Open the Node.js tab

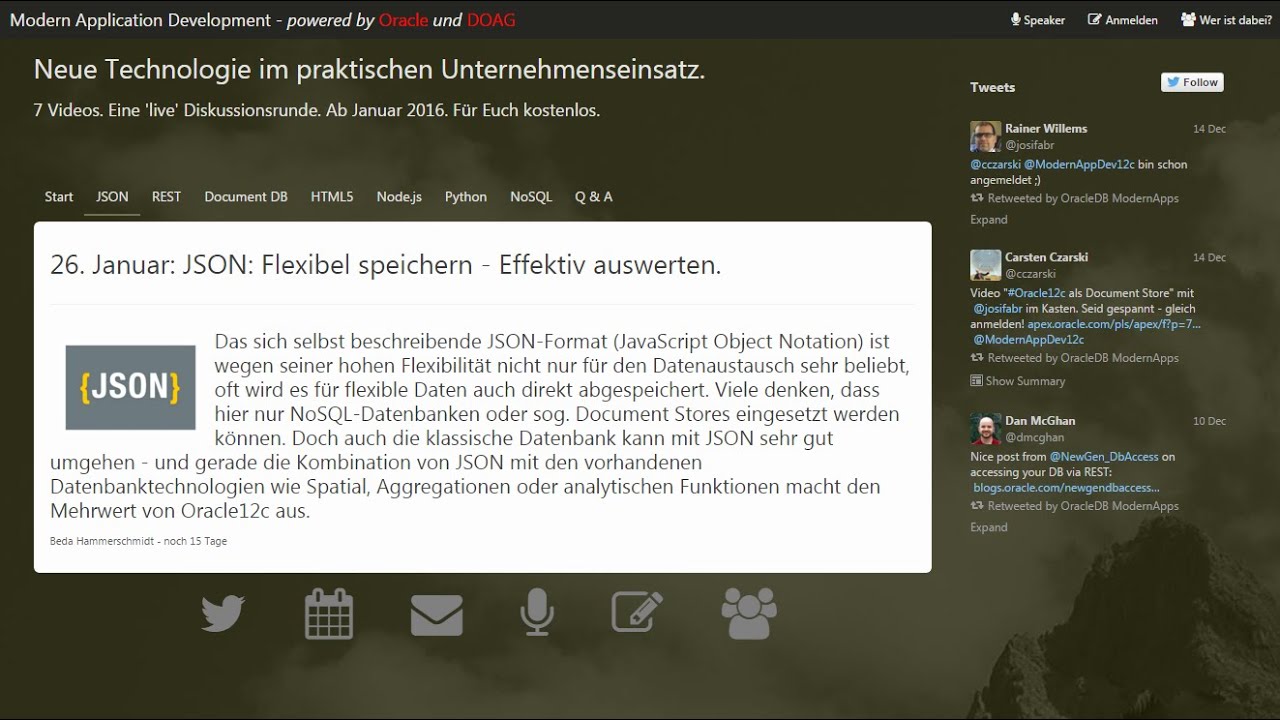click(x=399, y=197)
